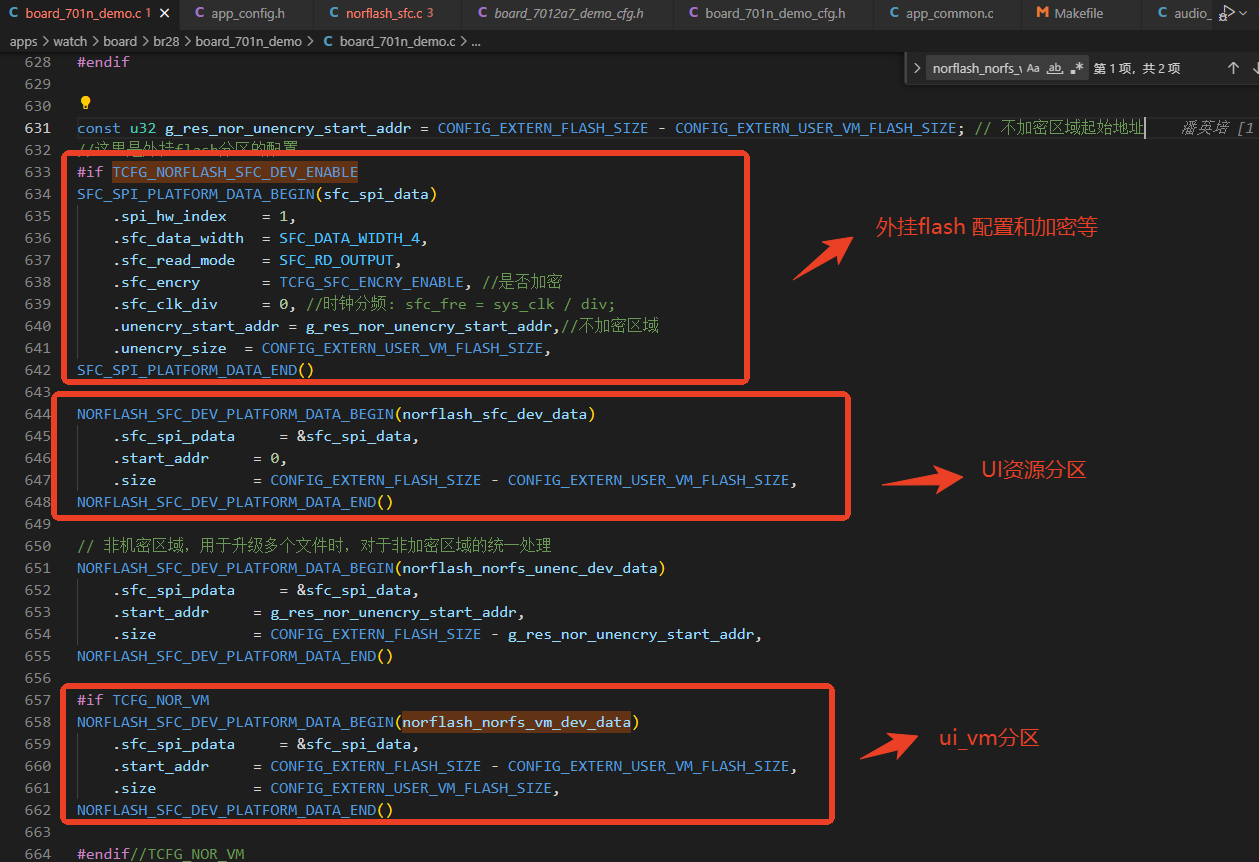Open the app_common.c tab
Image resolution: width=1259 pixels, height=862 pixels.
pos(949,13)
